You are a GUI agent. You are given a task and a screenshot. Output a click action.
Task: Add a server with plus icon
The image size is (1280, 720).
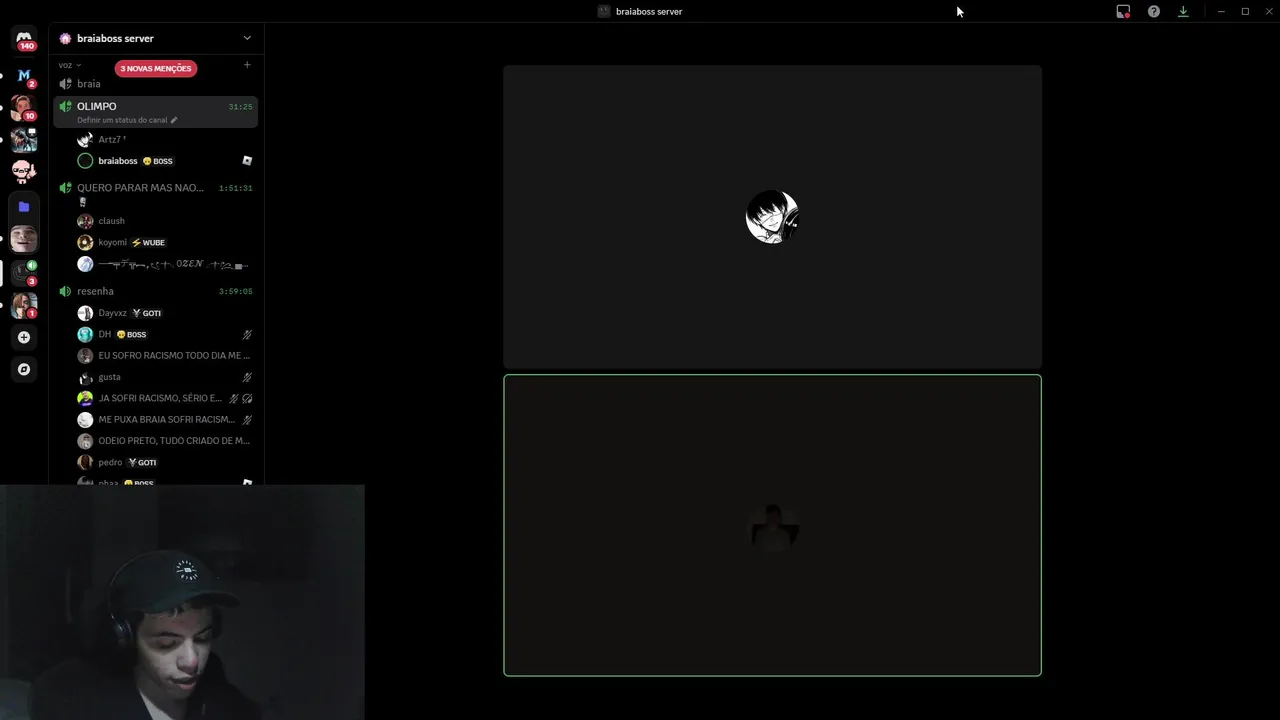coord(24,337)
